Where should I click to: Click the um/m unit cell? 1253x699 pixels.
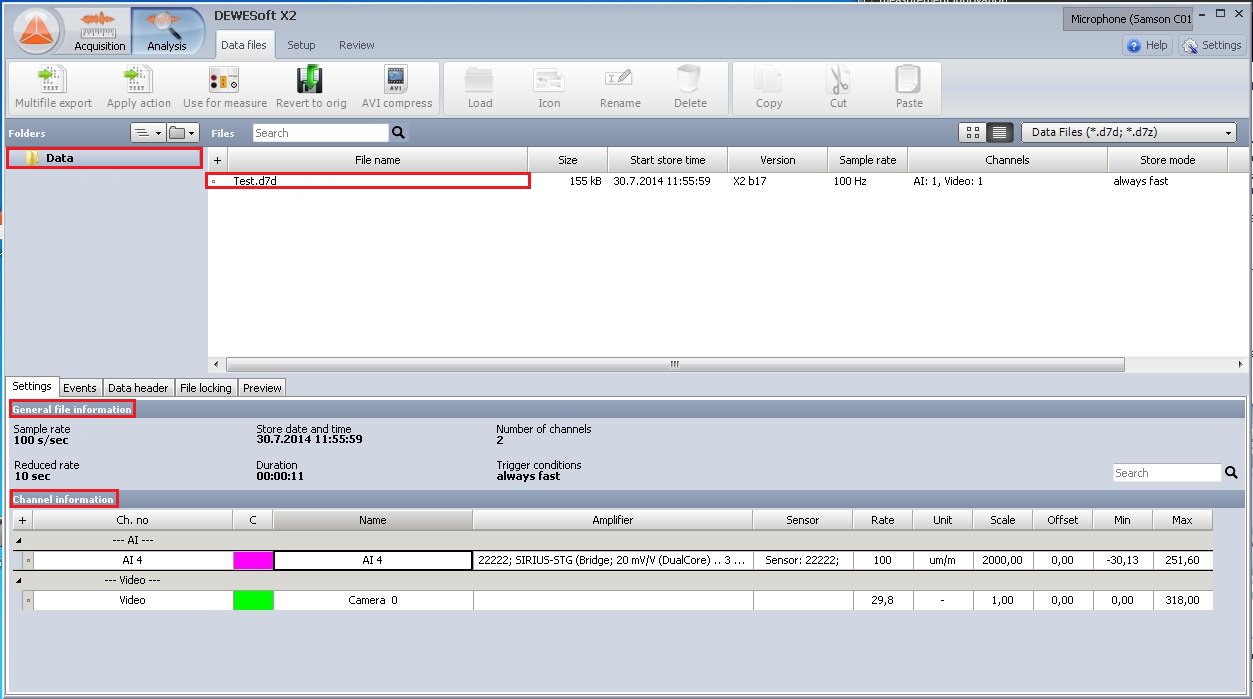tap(942, 560)
